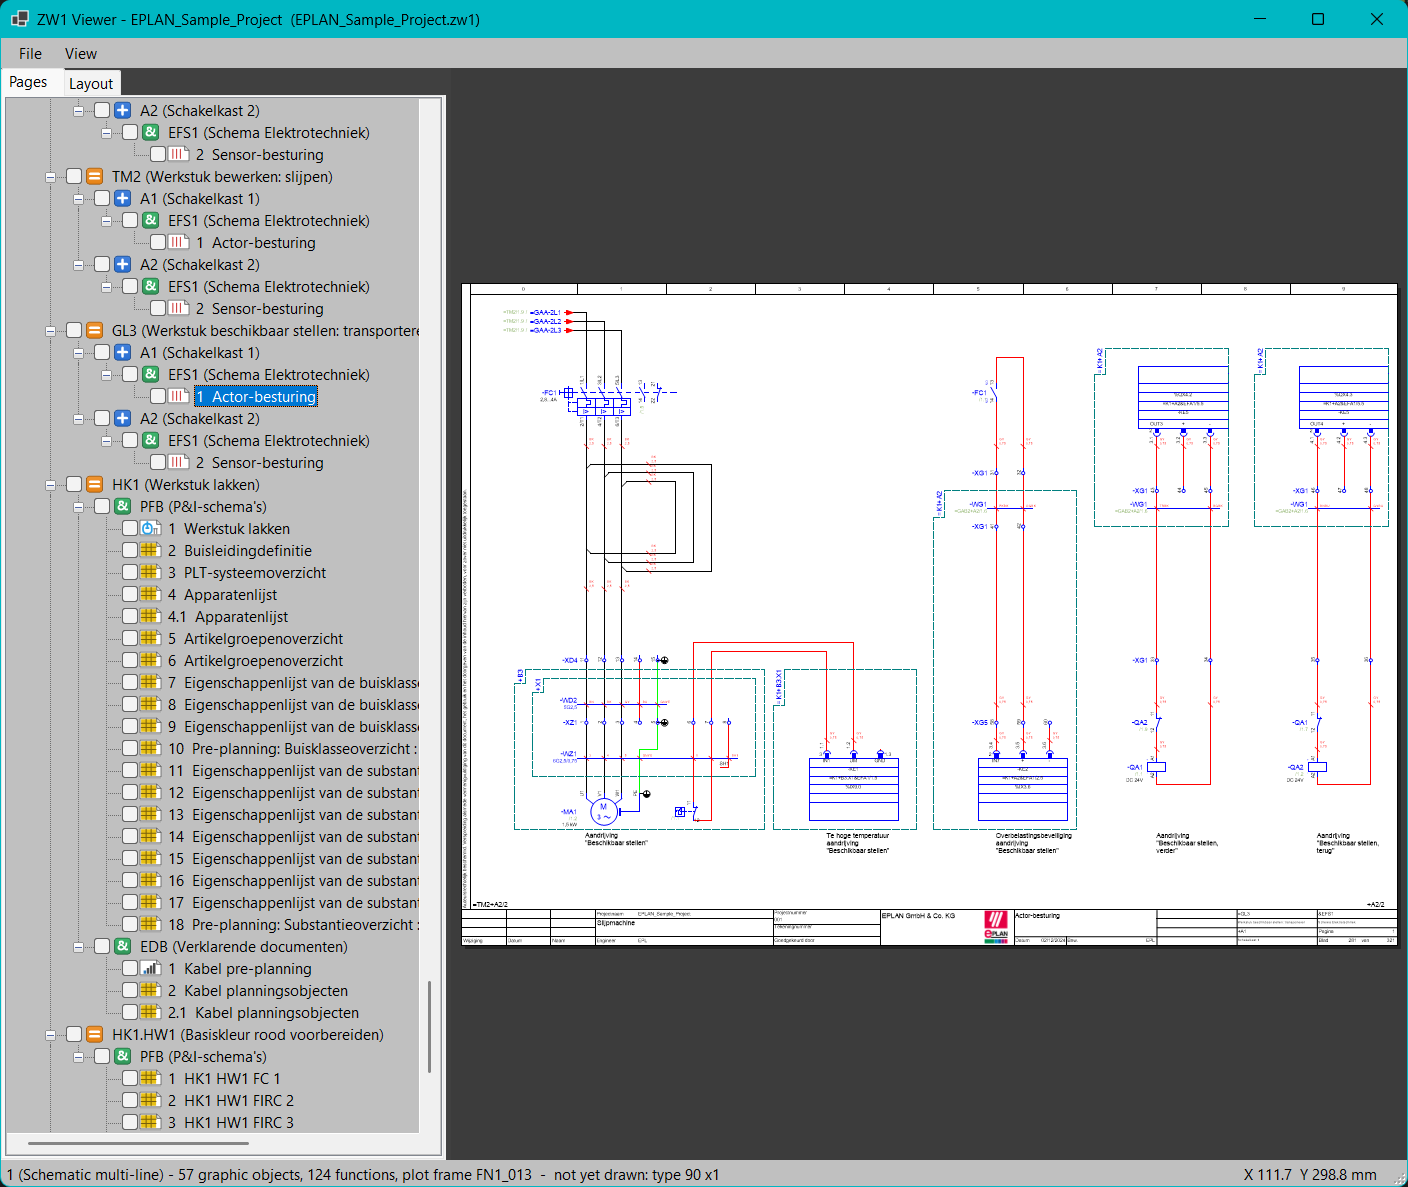Click the green & icon of EFS1 under GL3 A1
1408x1187 pixels.
(150, 375)
